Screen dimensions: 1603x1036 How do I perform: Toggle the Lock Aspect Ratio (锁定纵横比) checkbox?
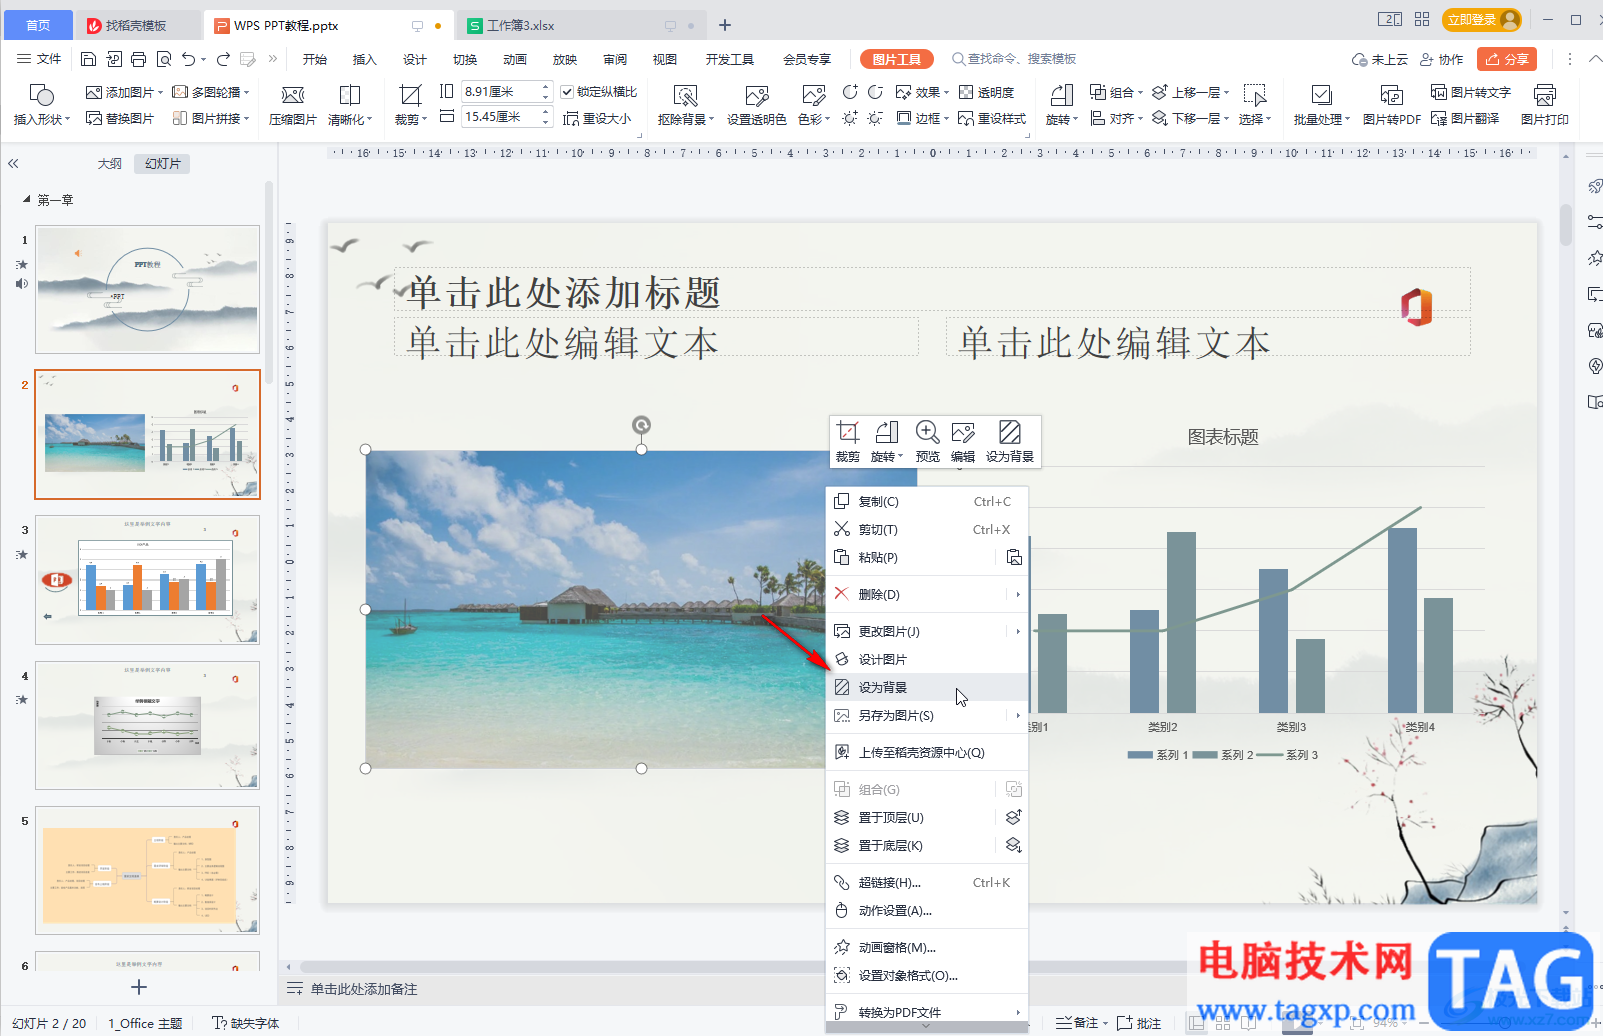pos(567,92)
